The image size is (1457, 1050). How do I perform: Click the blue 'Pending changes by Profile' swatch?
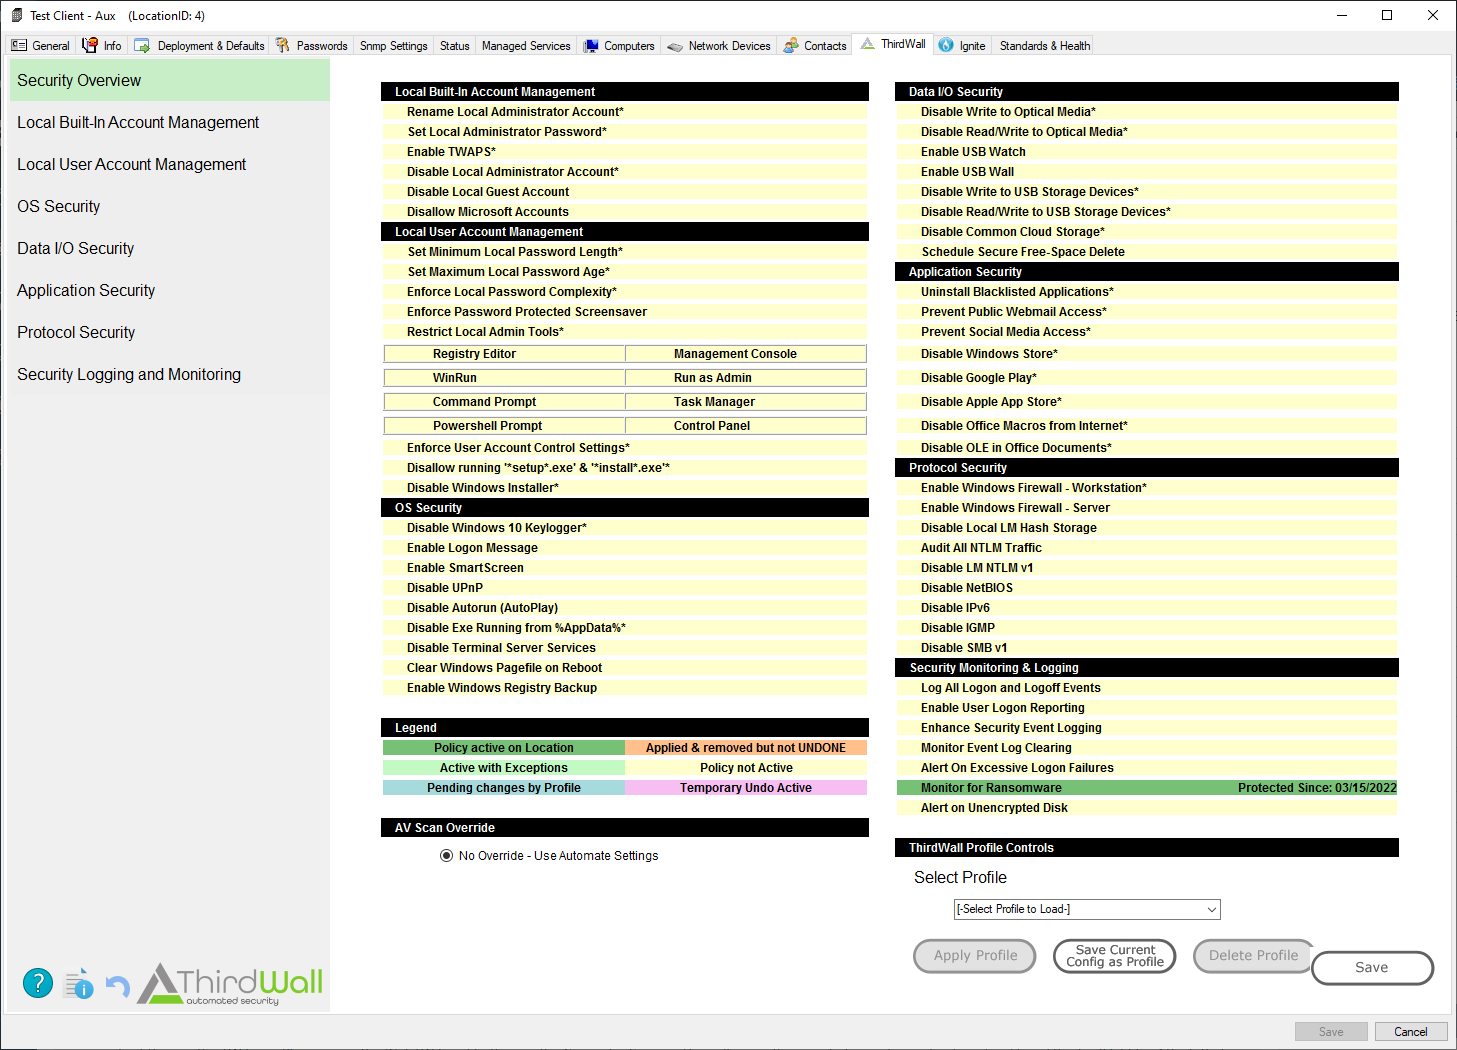coord(504,788)
